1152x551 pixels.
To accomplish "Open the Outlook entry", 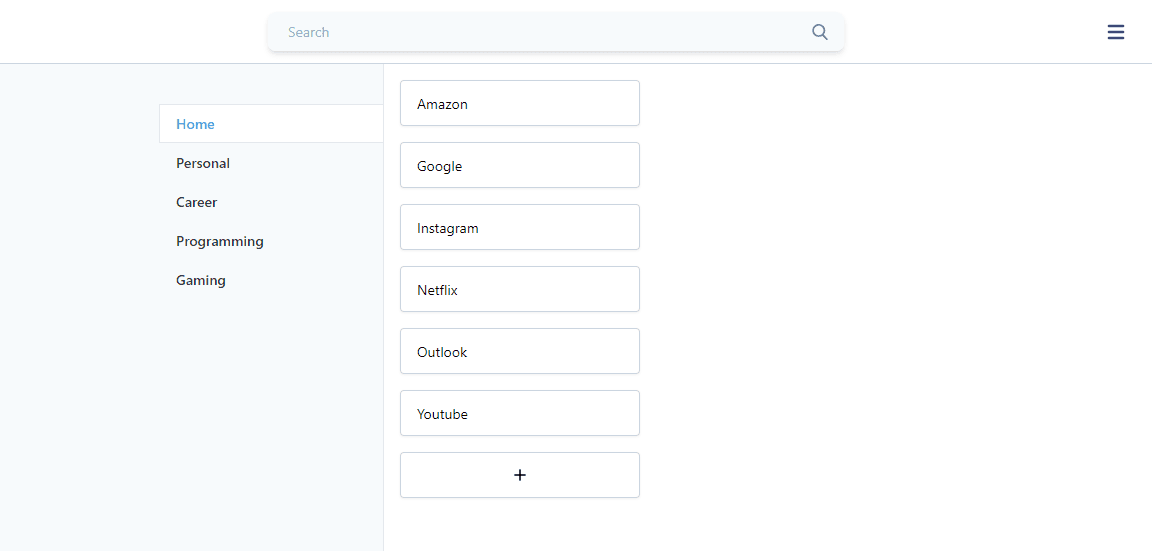I will (520, 351).
